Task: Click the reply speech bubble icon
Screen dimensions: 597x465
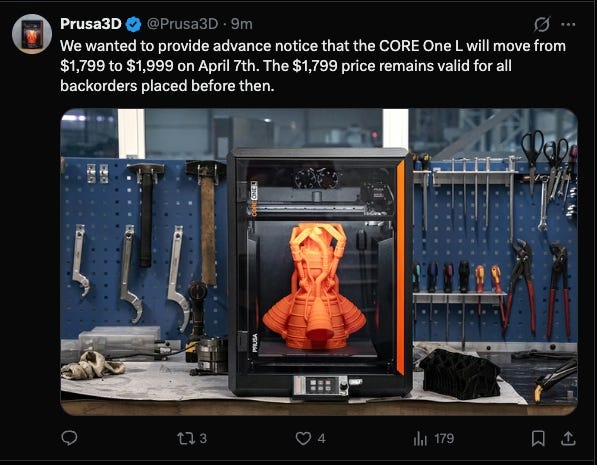Action: click(69, 438)
